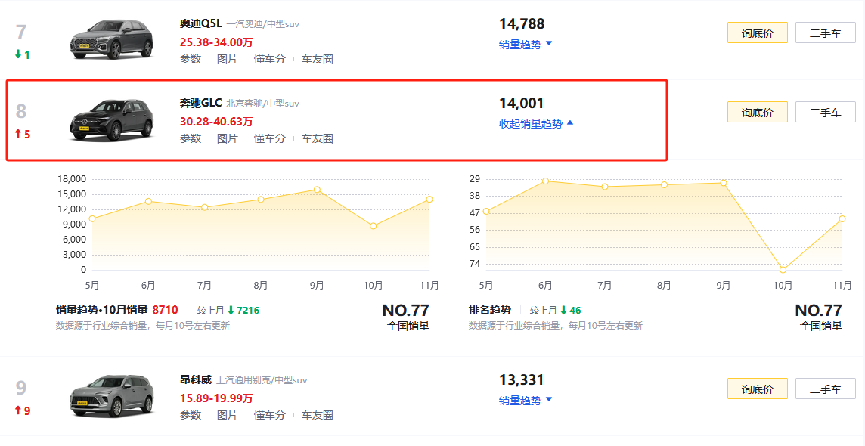Select November point on ranking trend chart
This screenshot has width=865, height=446.
tap(842, 219)
